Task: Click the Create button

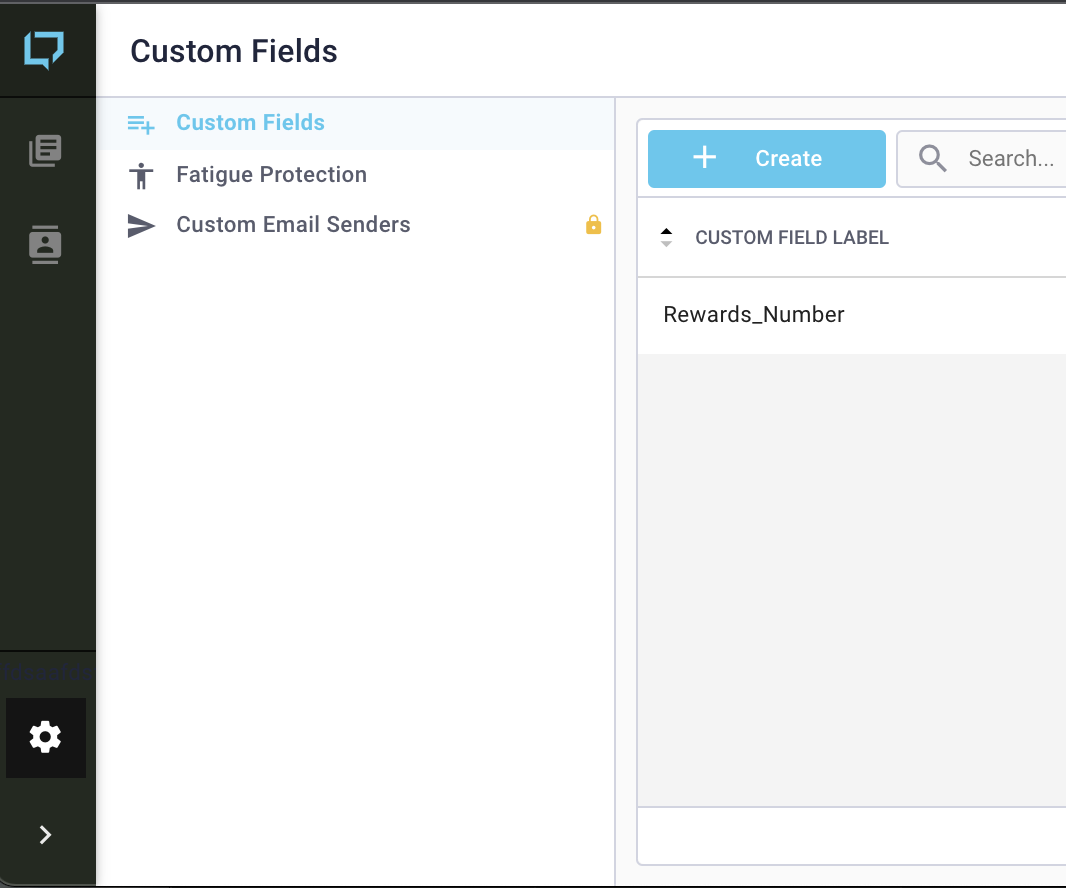Action: pos(766,158)
